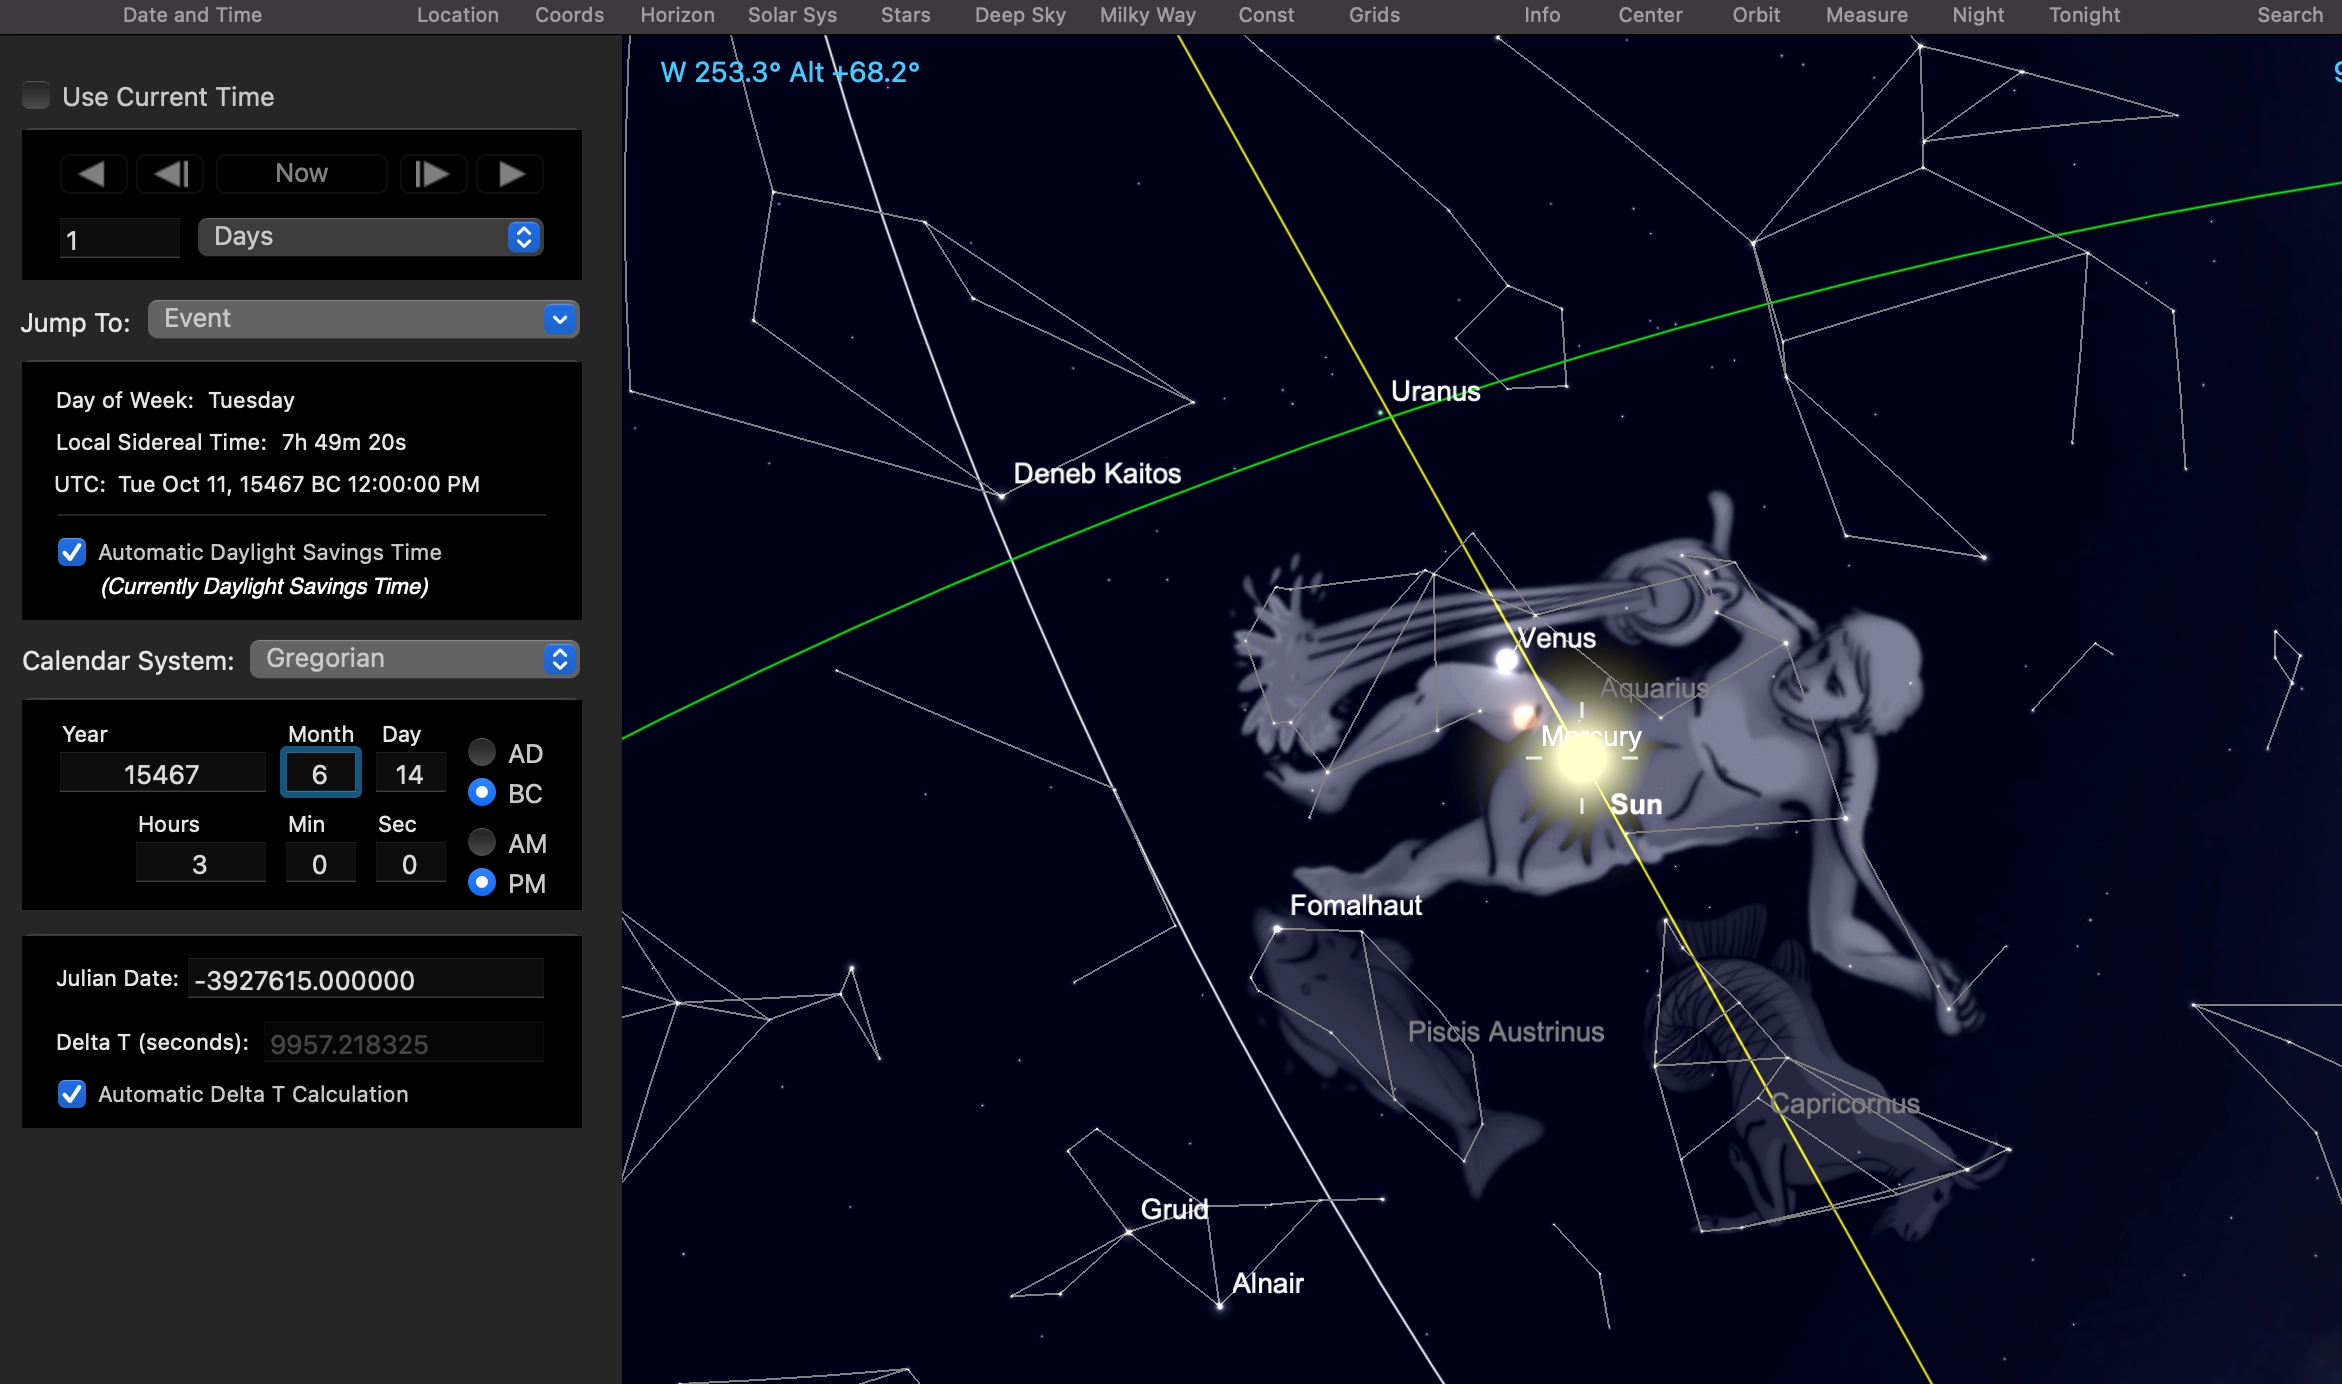Click the time step amount field
This screenshot has height=1384, width=2342.
[120, 239]
